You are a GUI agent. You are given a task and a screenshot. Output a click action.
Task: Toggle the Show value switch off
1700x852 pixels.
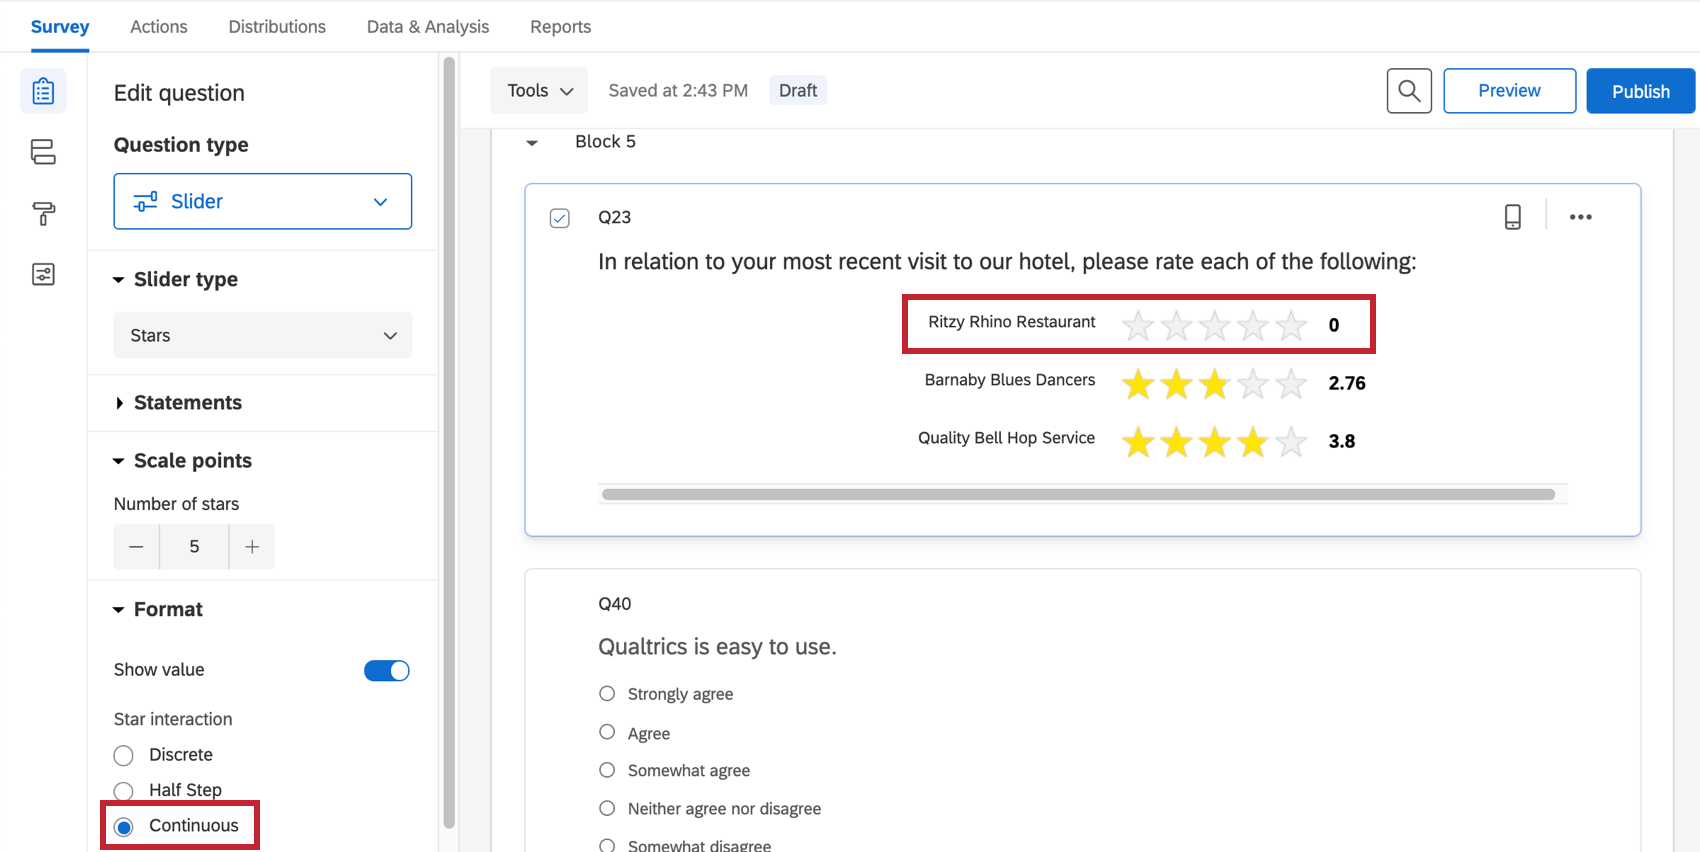[x=387, y=670]
